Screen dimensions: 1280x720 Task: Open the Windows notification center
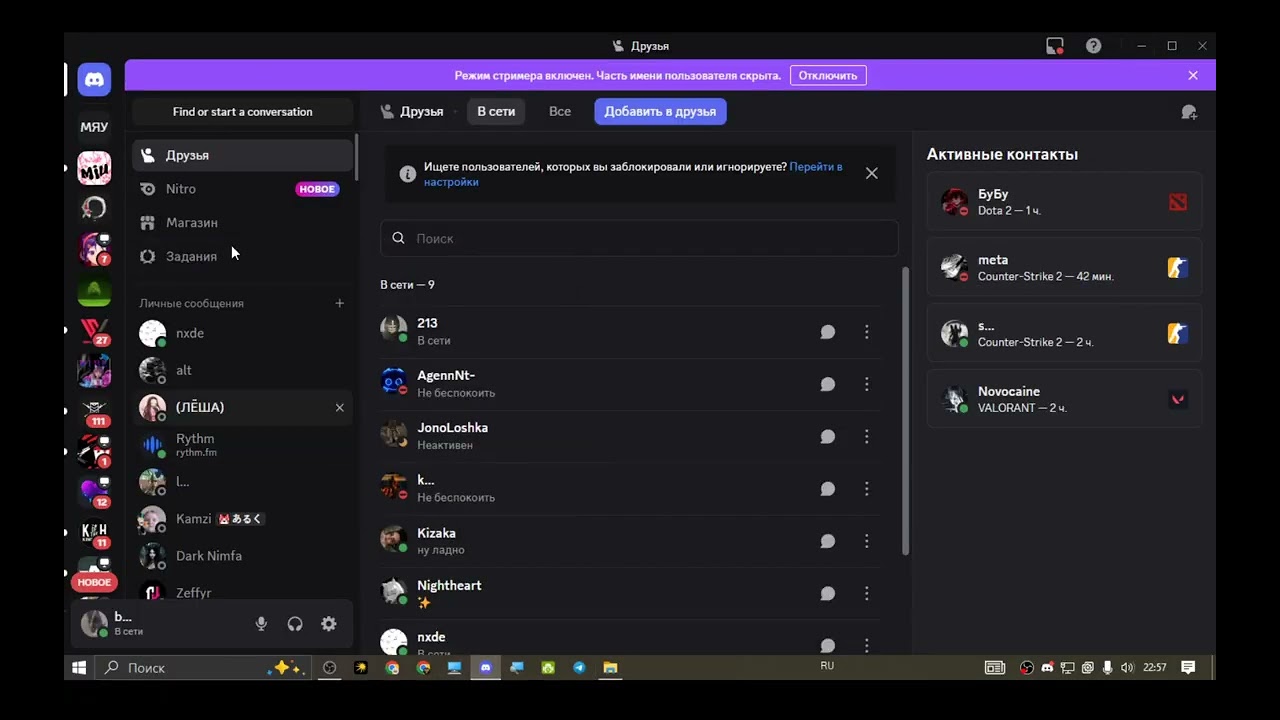[1188, 667]
